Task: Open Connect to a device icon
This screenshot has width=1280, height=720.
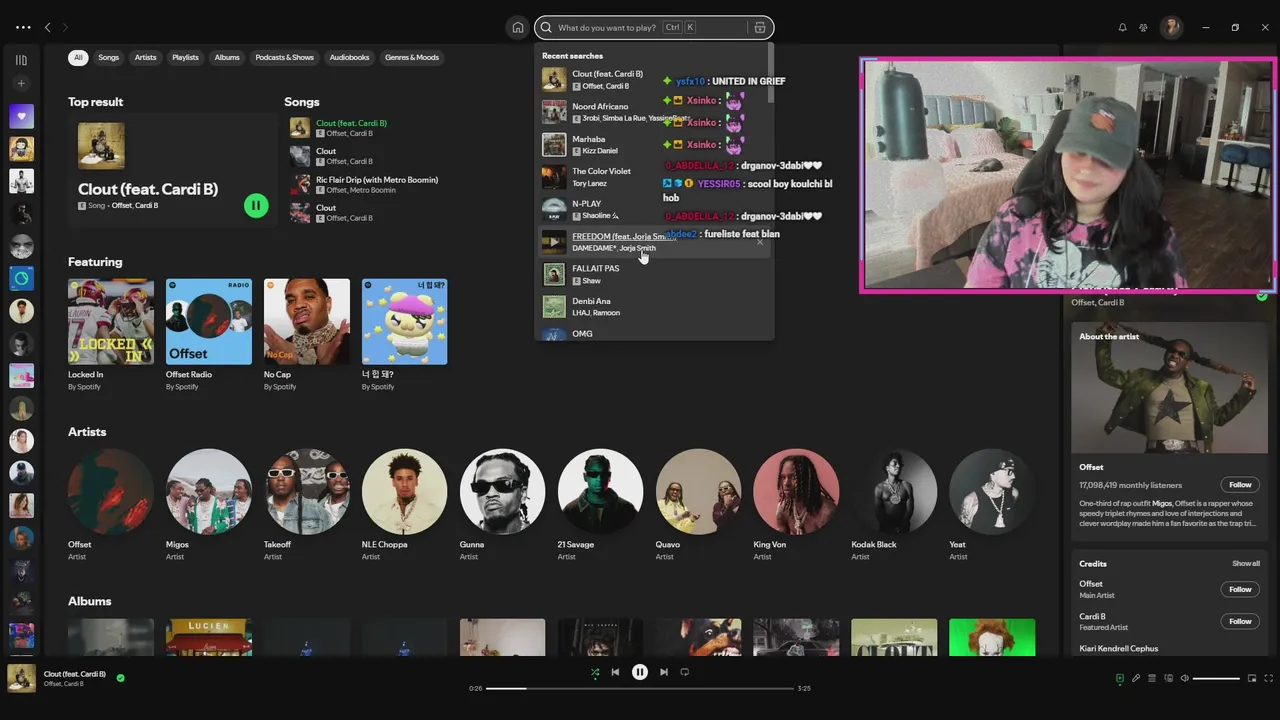Action: (x=1168, y=678)
